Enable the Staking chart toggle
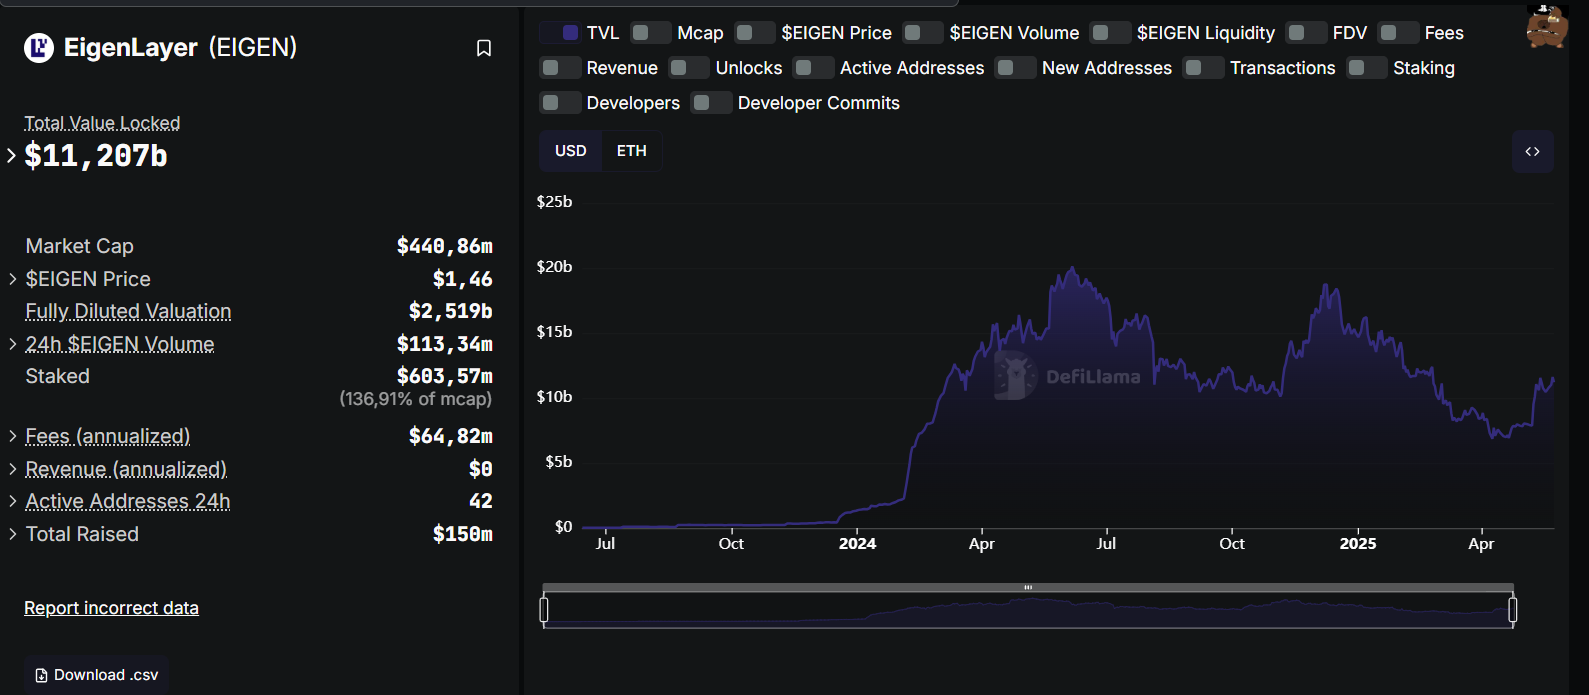This screenshot has width=1589, height=695. tap(1367, 68)
